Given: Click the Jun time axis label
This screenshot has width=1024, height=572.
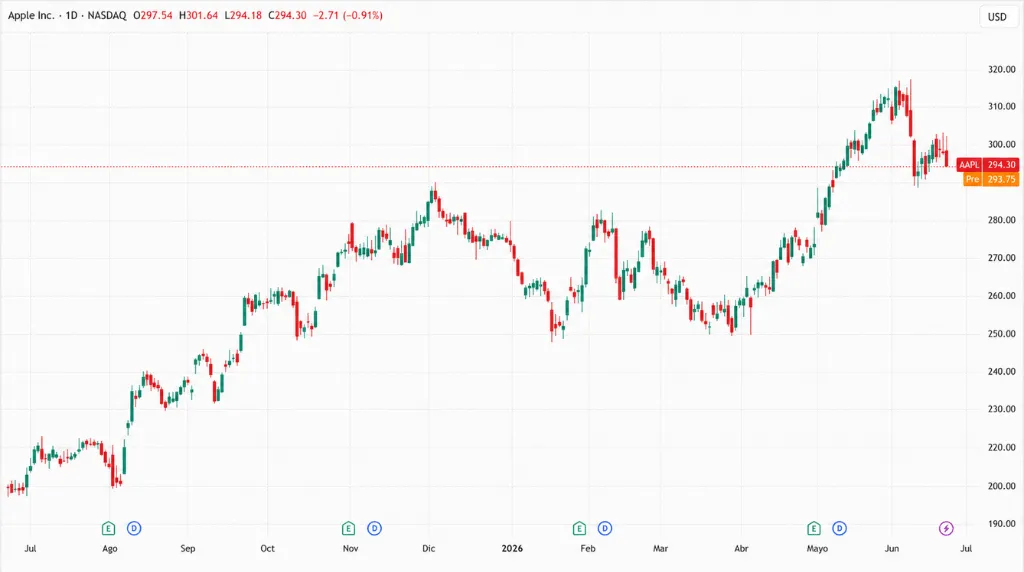Looking at the screenshot, I should [x=891, y=548].
